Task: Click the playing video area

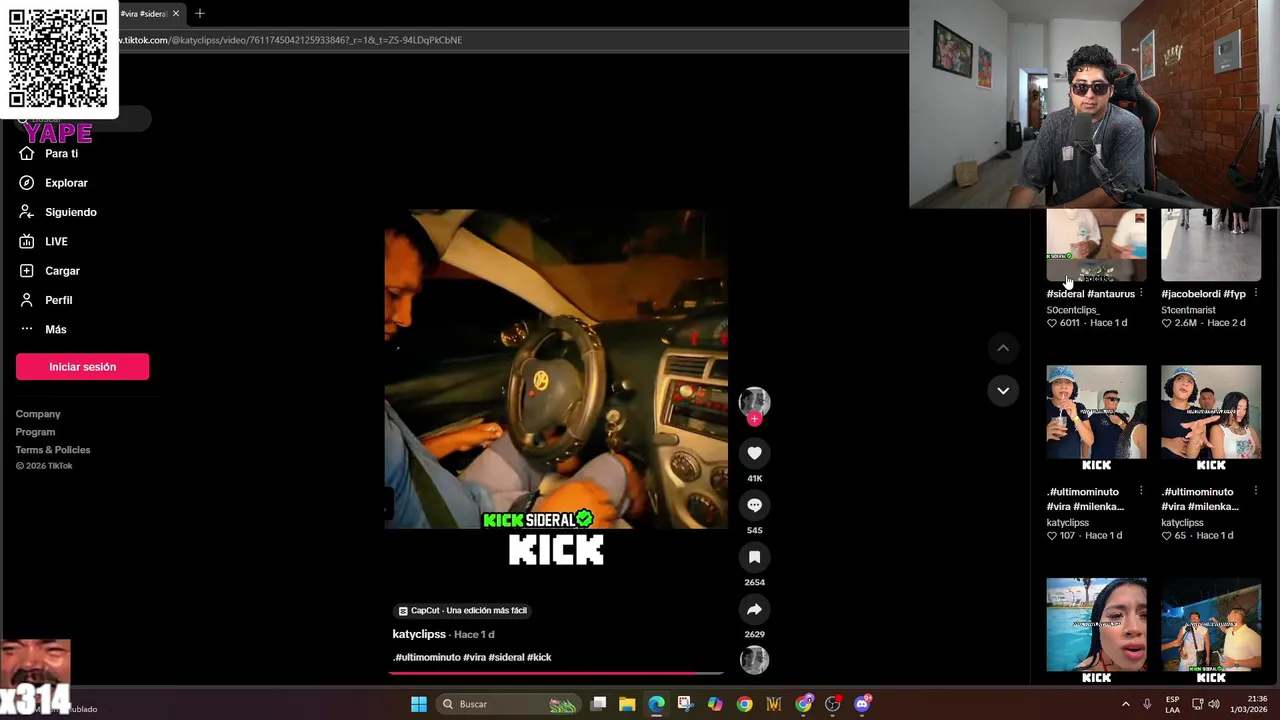Action: coord(556,368)
